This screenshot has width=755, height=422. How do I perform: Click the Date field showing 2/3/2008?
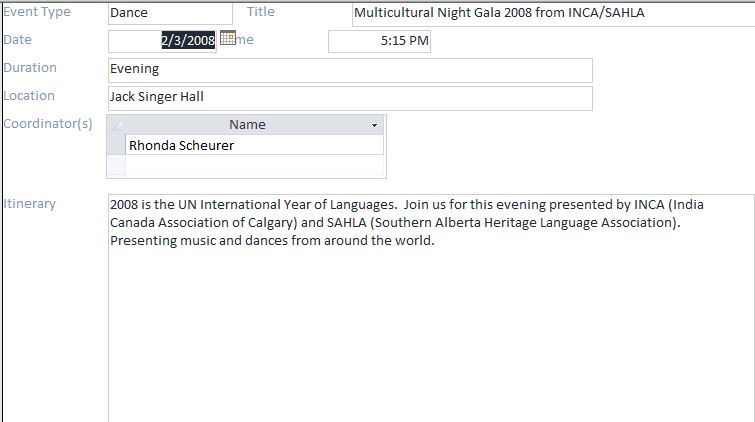pos(162,41)
